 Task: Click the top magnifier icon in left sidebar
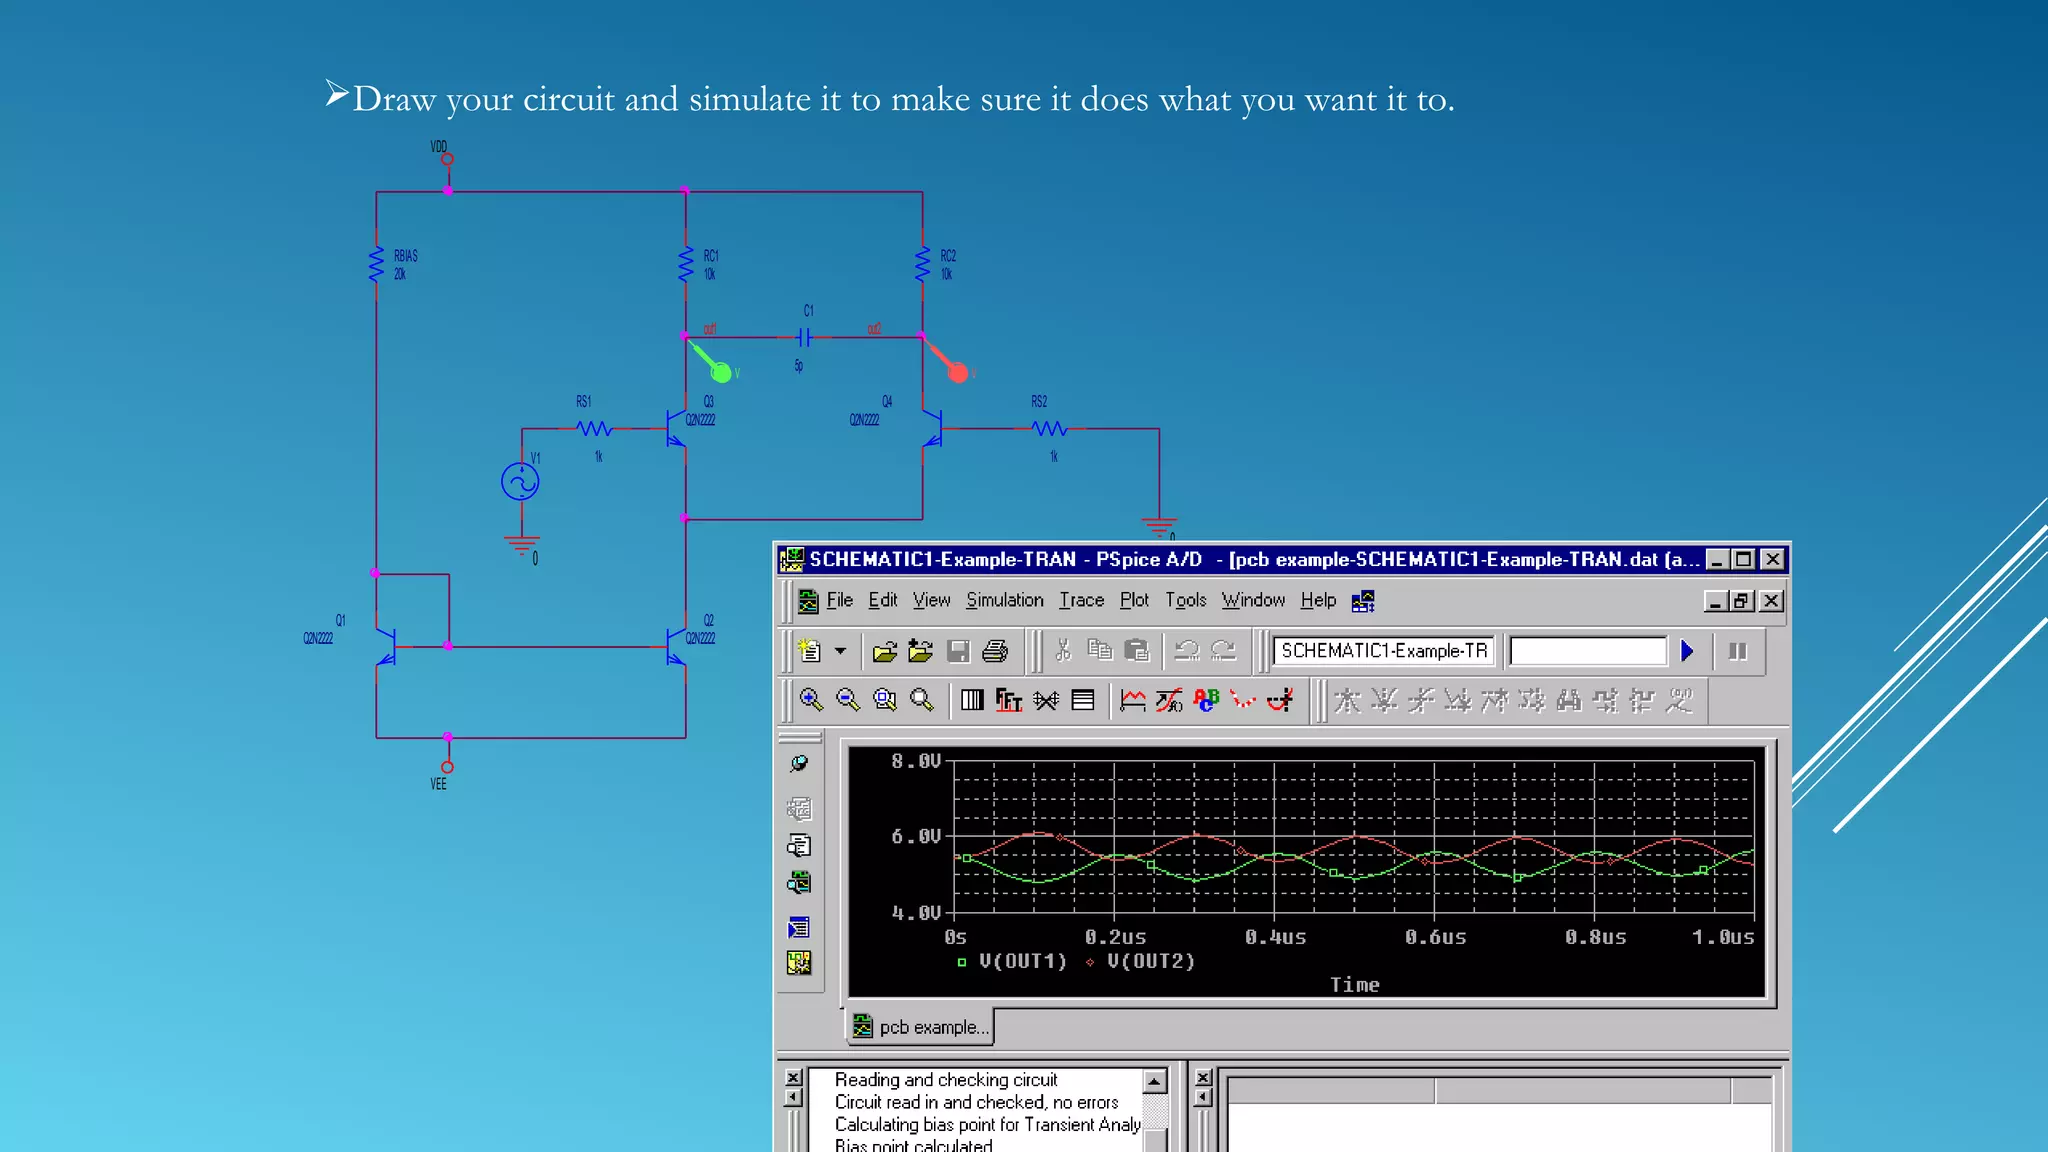tap(799, 764)
